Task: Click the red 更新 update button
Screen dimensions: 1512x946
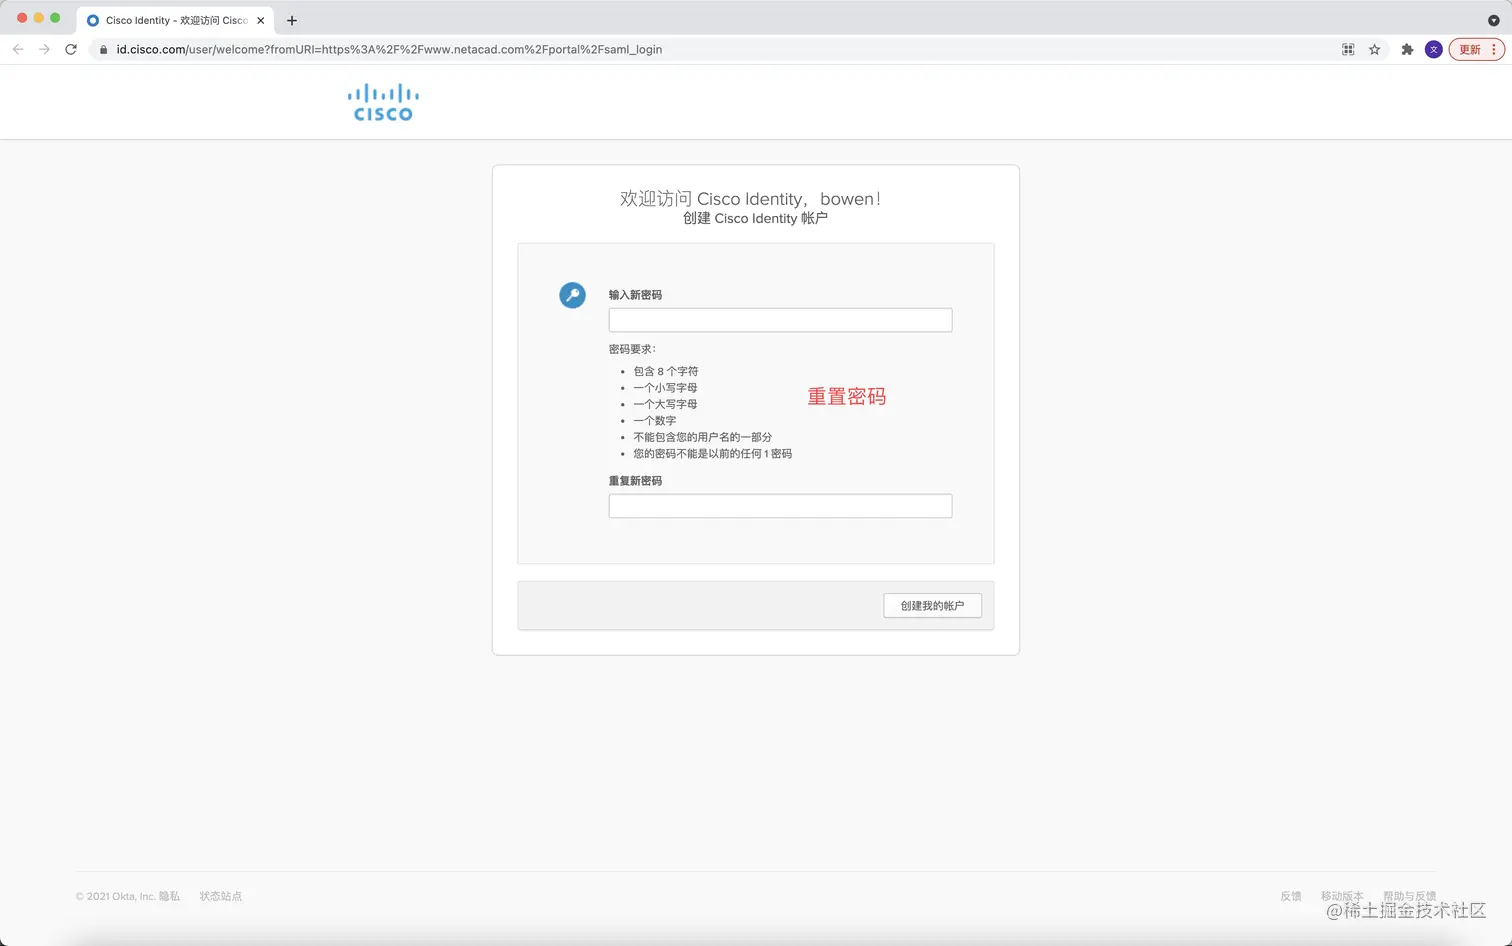Action: [1476, 49]
